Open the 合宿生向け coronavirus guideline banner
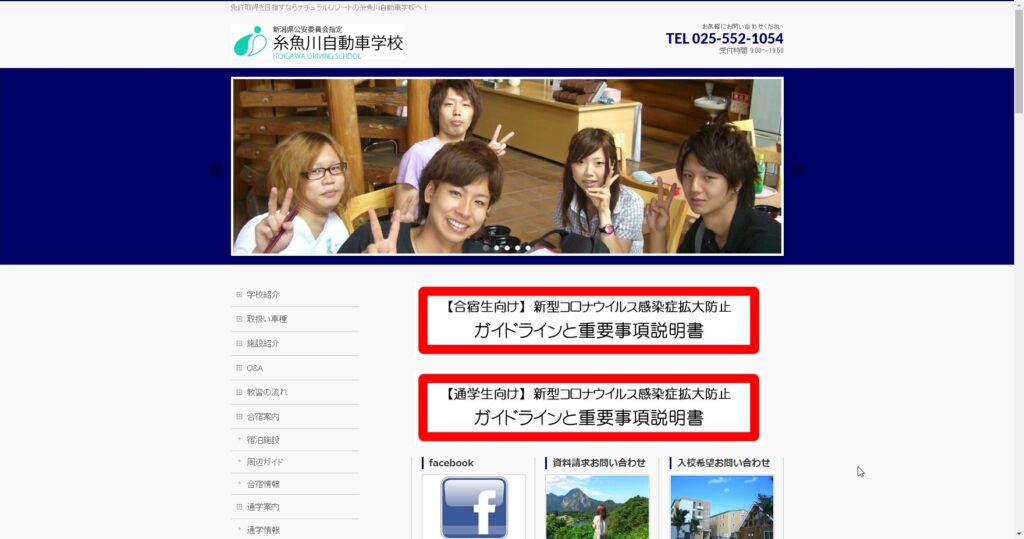 pyautogui.click(x=588, y=320)
